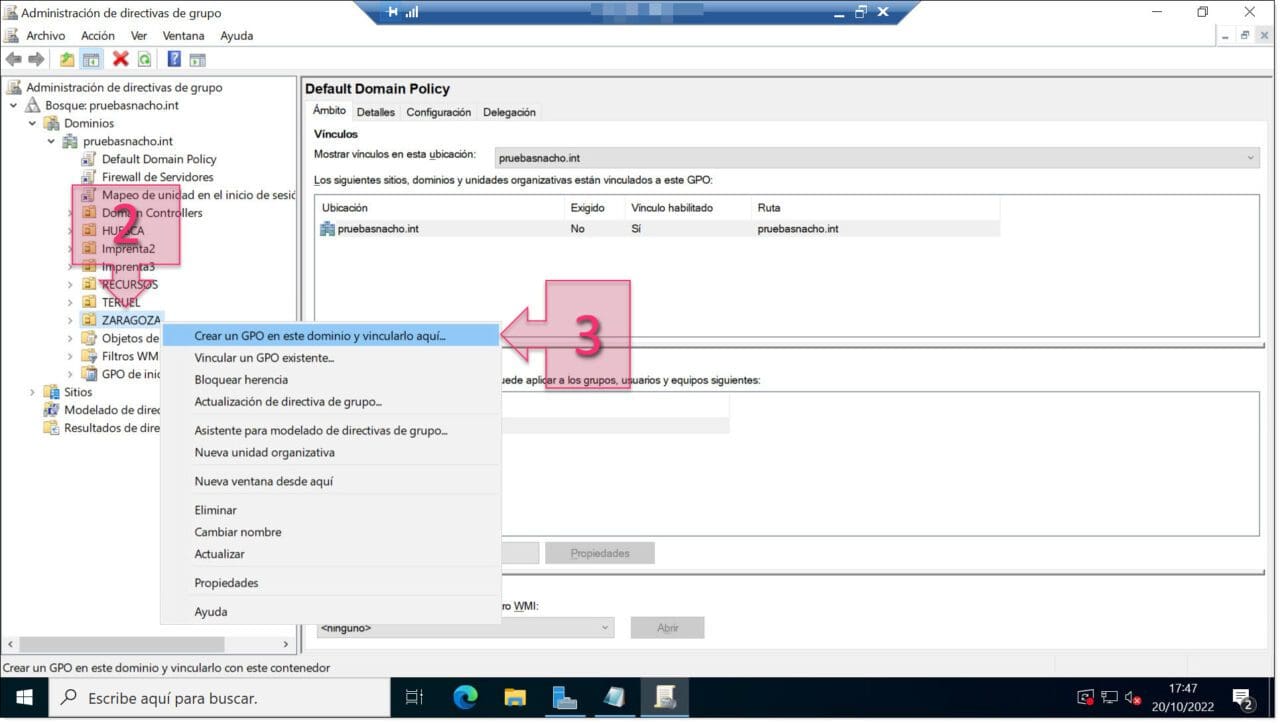Click the TERUEL organizational unit icon

pos(89,302)
